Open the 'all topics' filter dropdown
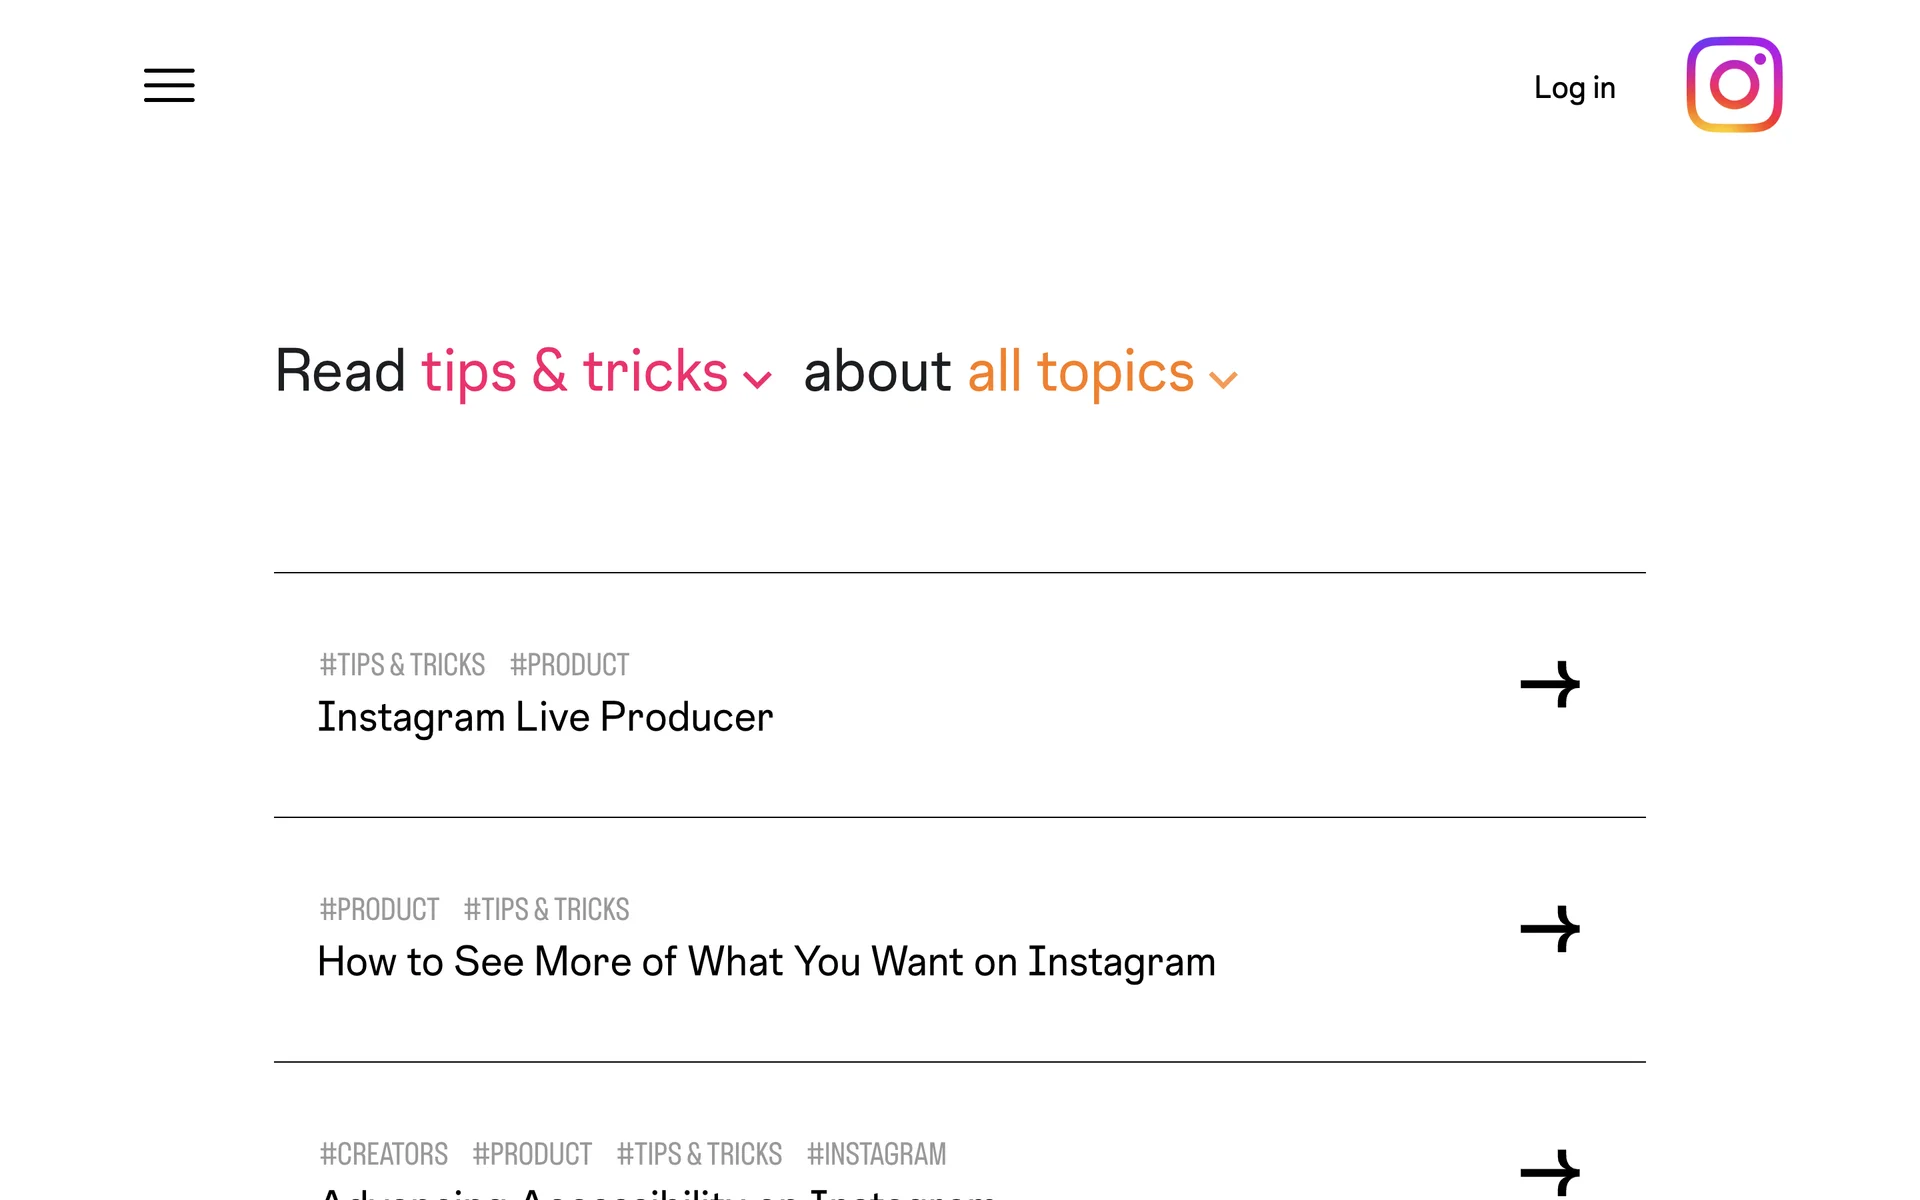This screenshot has width=1920, height=1200. 1080,372
